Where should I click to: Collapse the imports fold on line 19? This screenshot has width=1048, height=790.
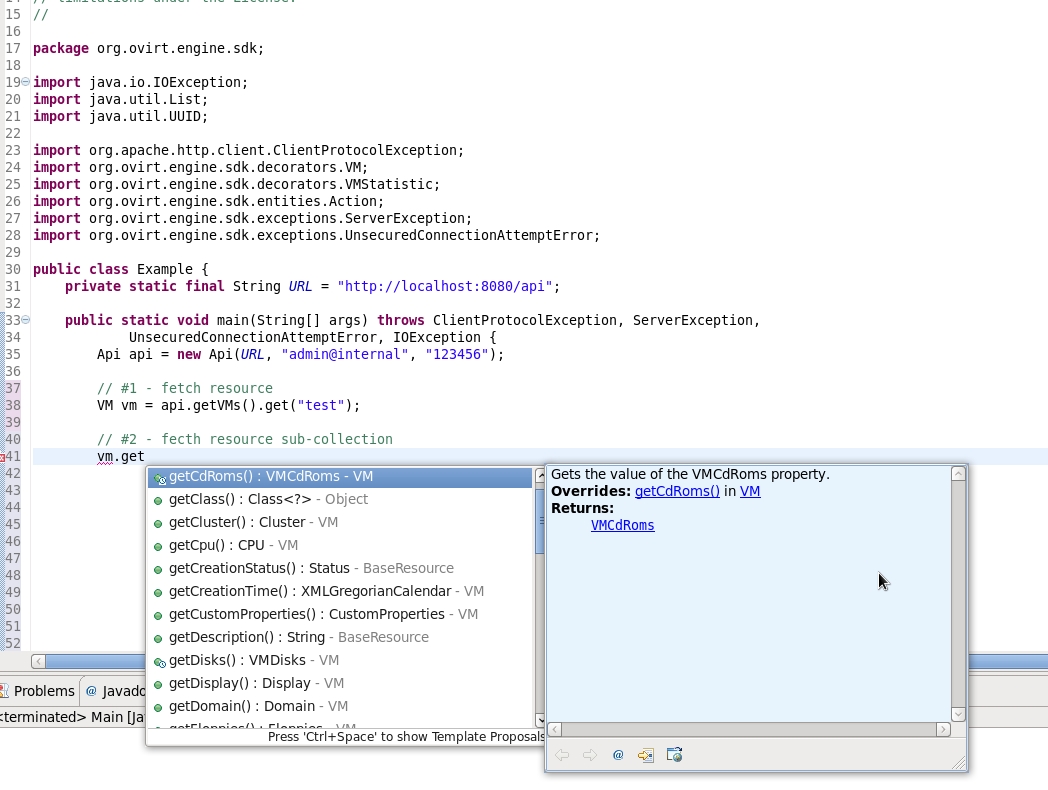coord(26,82)
